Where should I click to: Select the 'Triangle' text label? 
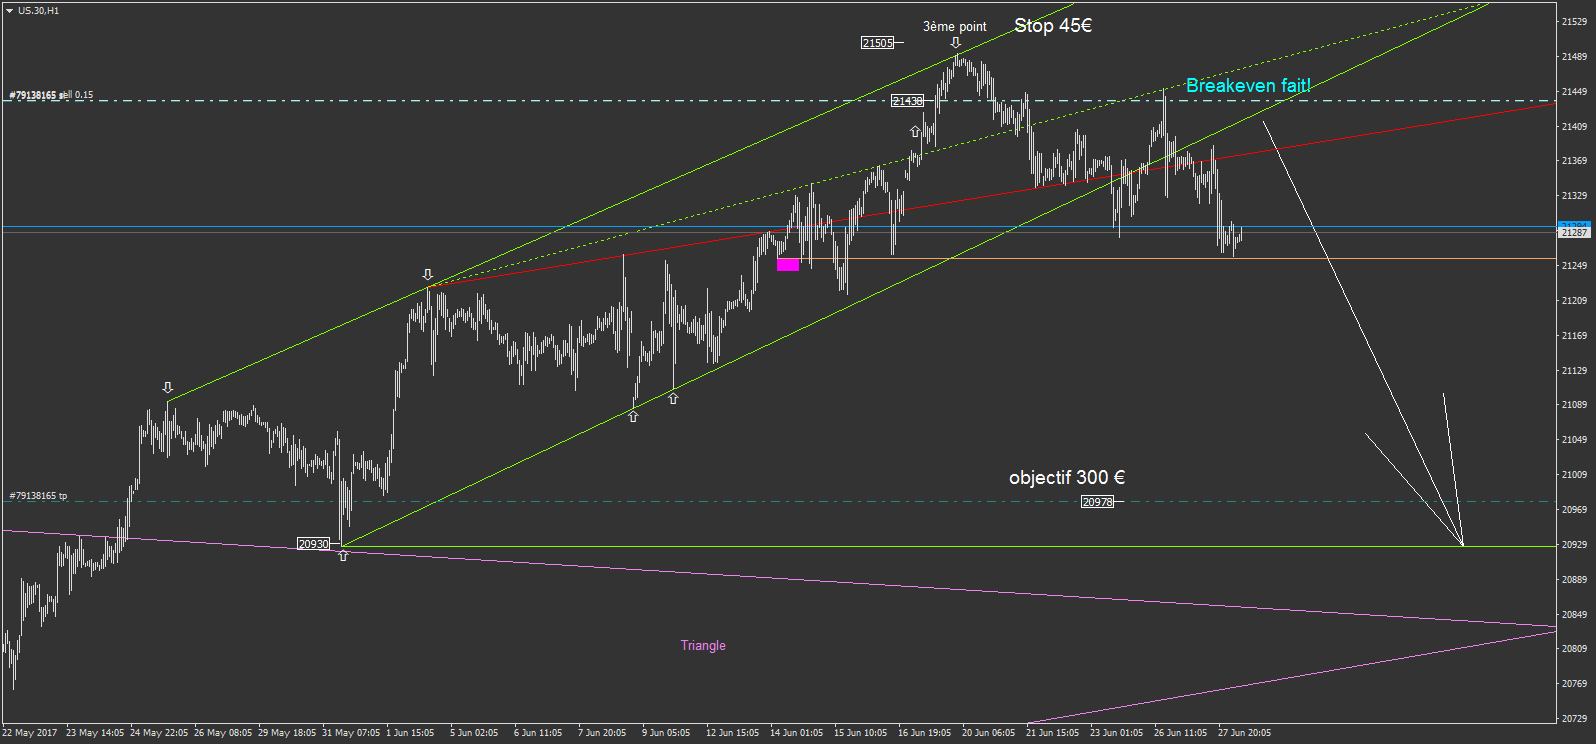(703, 645)
